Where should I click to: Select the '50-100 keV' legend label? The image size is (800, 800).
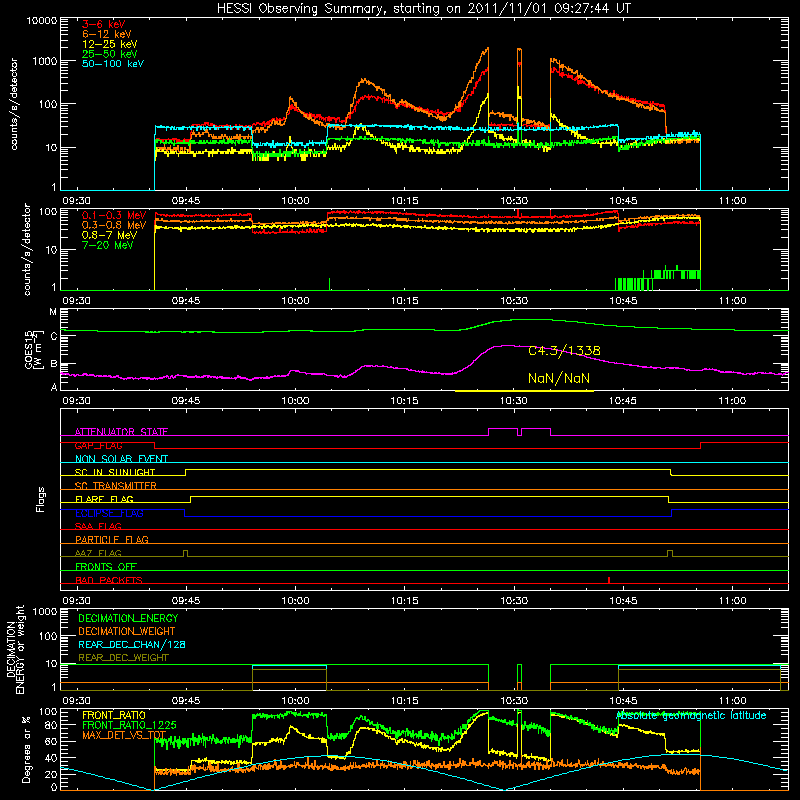point(113,64)
